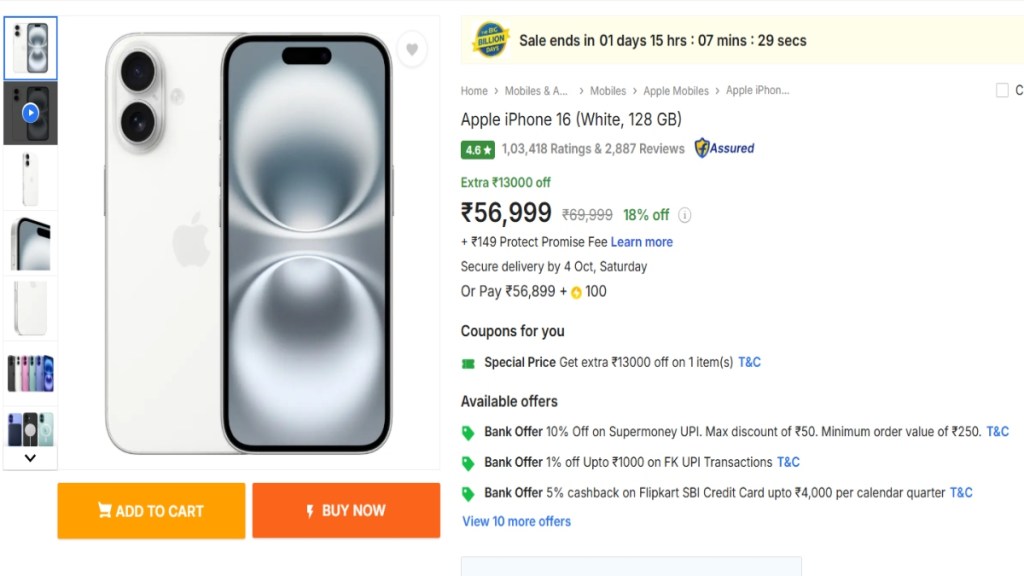
Task: Go to Apple Mobiles breadcrumb
Action: click(x=676, y=91)
